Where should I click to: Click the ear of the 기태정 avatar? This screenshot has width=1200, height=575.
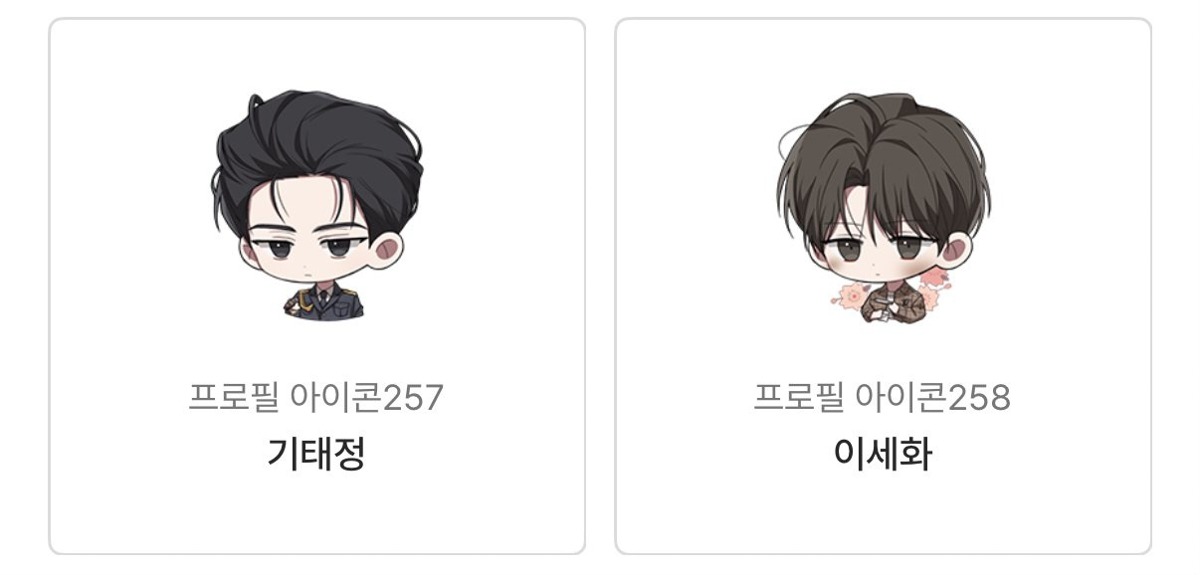(389, 251)
